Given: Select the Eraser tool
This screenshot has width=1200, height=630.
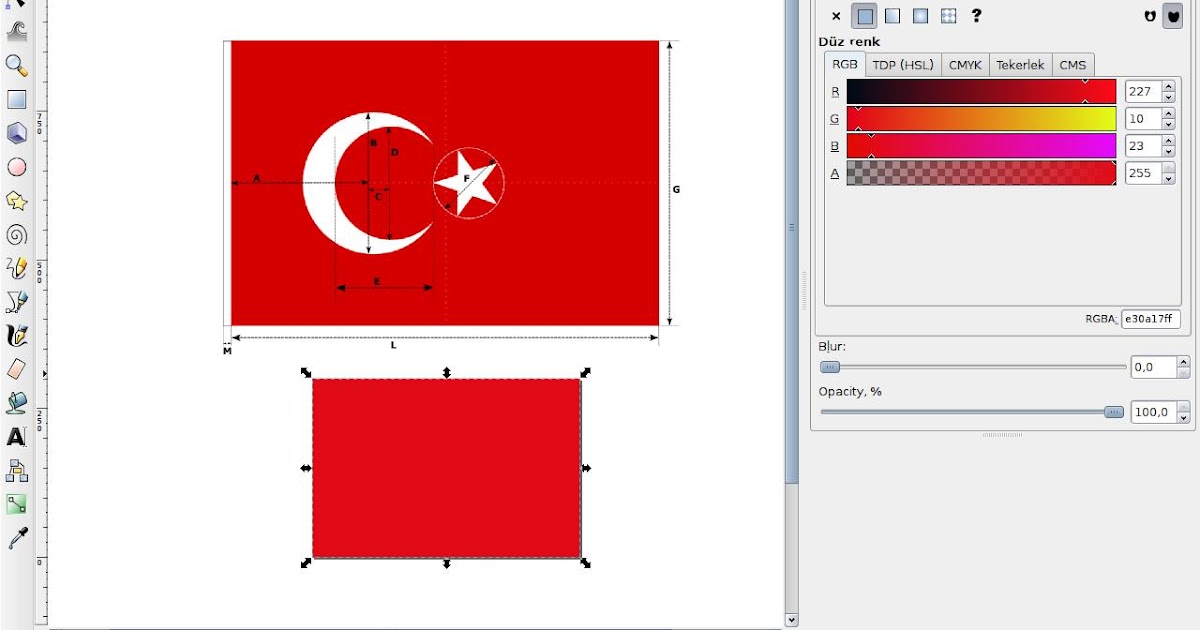Looking at the screenshot, I should coord(16,370).
